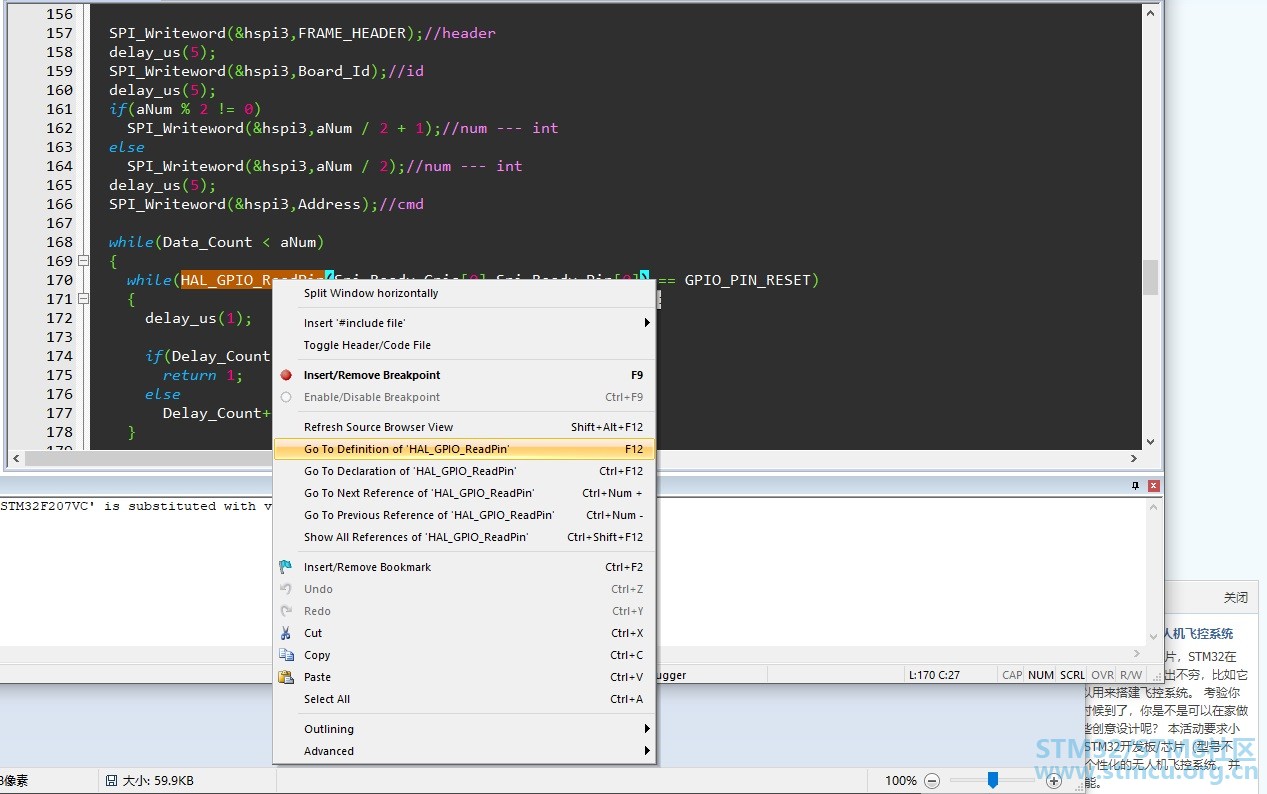Click GPIO_PIN_RESET on line 170
The height and width of the screenshot is (794, 1267).
point(748,280)
